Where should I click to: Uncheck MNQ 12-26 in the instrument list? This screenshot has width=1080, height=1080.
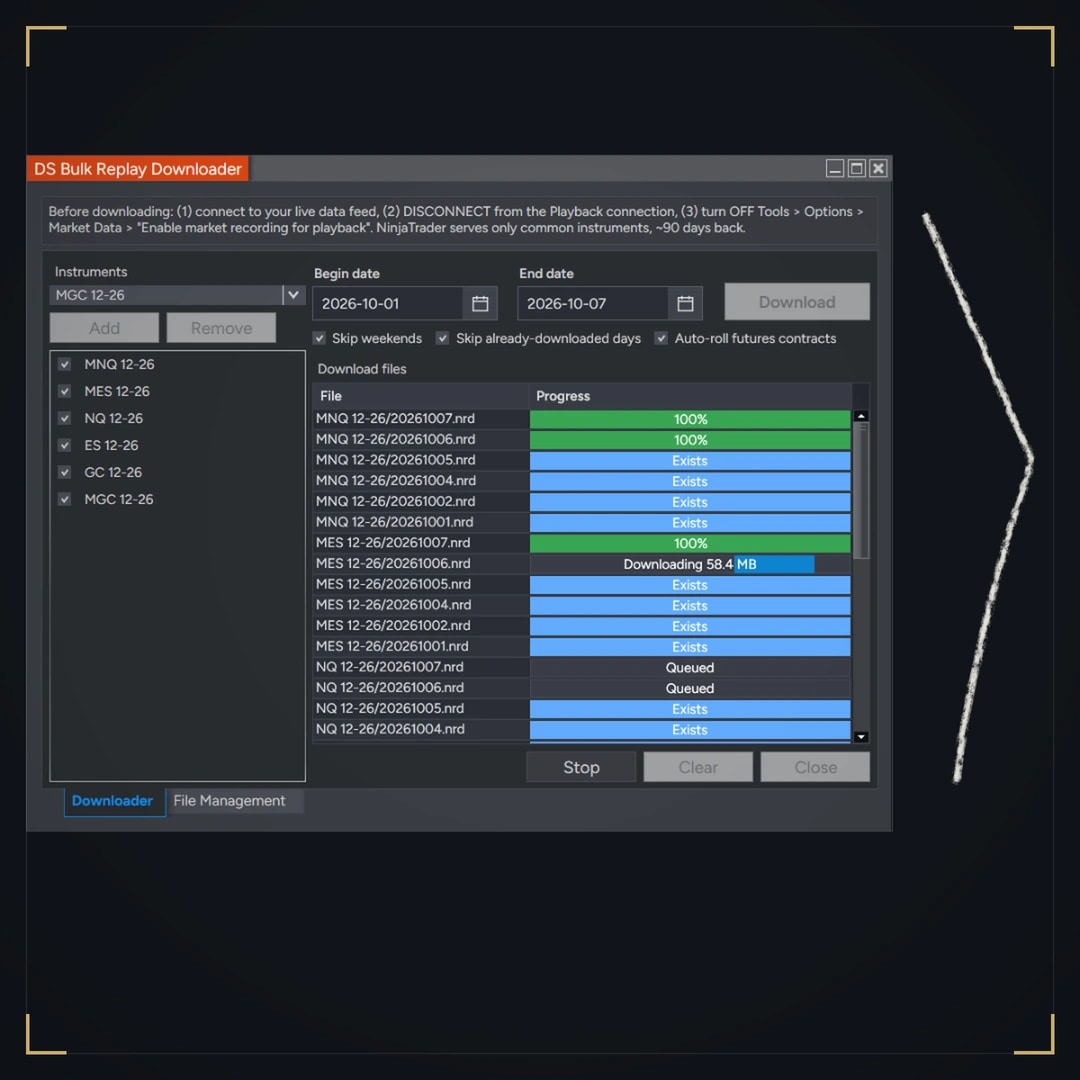point(65,364)
